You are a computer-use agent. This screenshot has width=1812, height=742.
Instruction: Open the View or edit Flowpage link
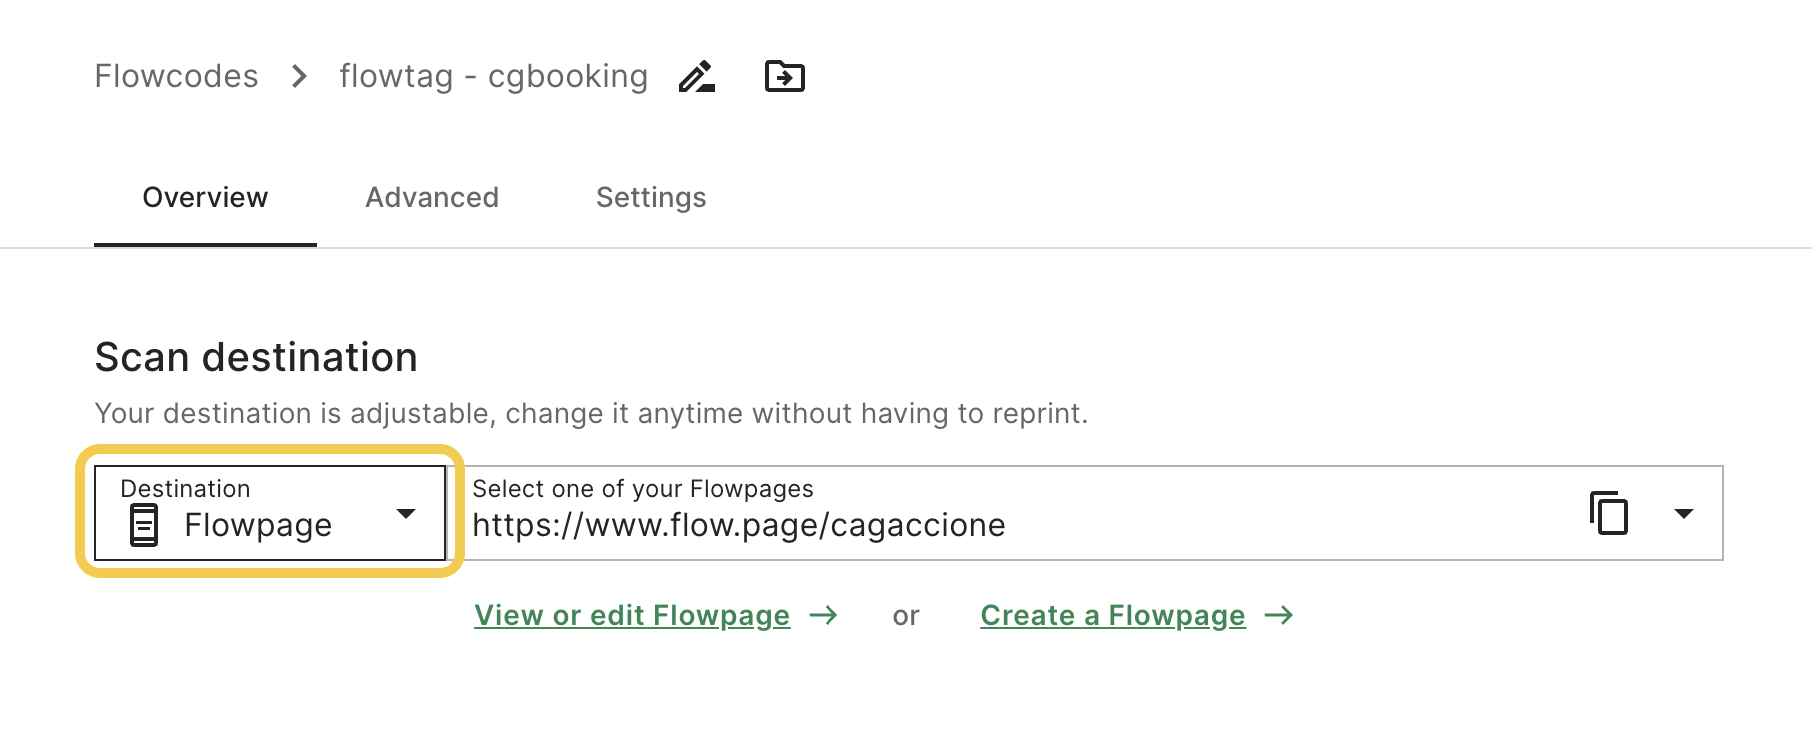coord(632,615)
